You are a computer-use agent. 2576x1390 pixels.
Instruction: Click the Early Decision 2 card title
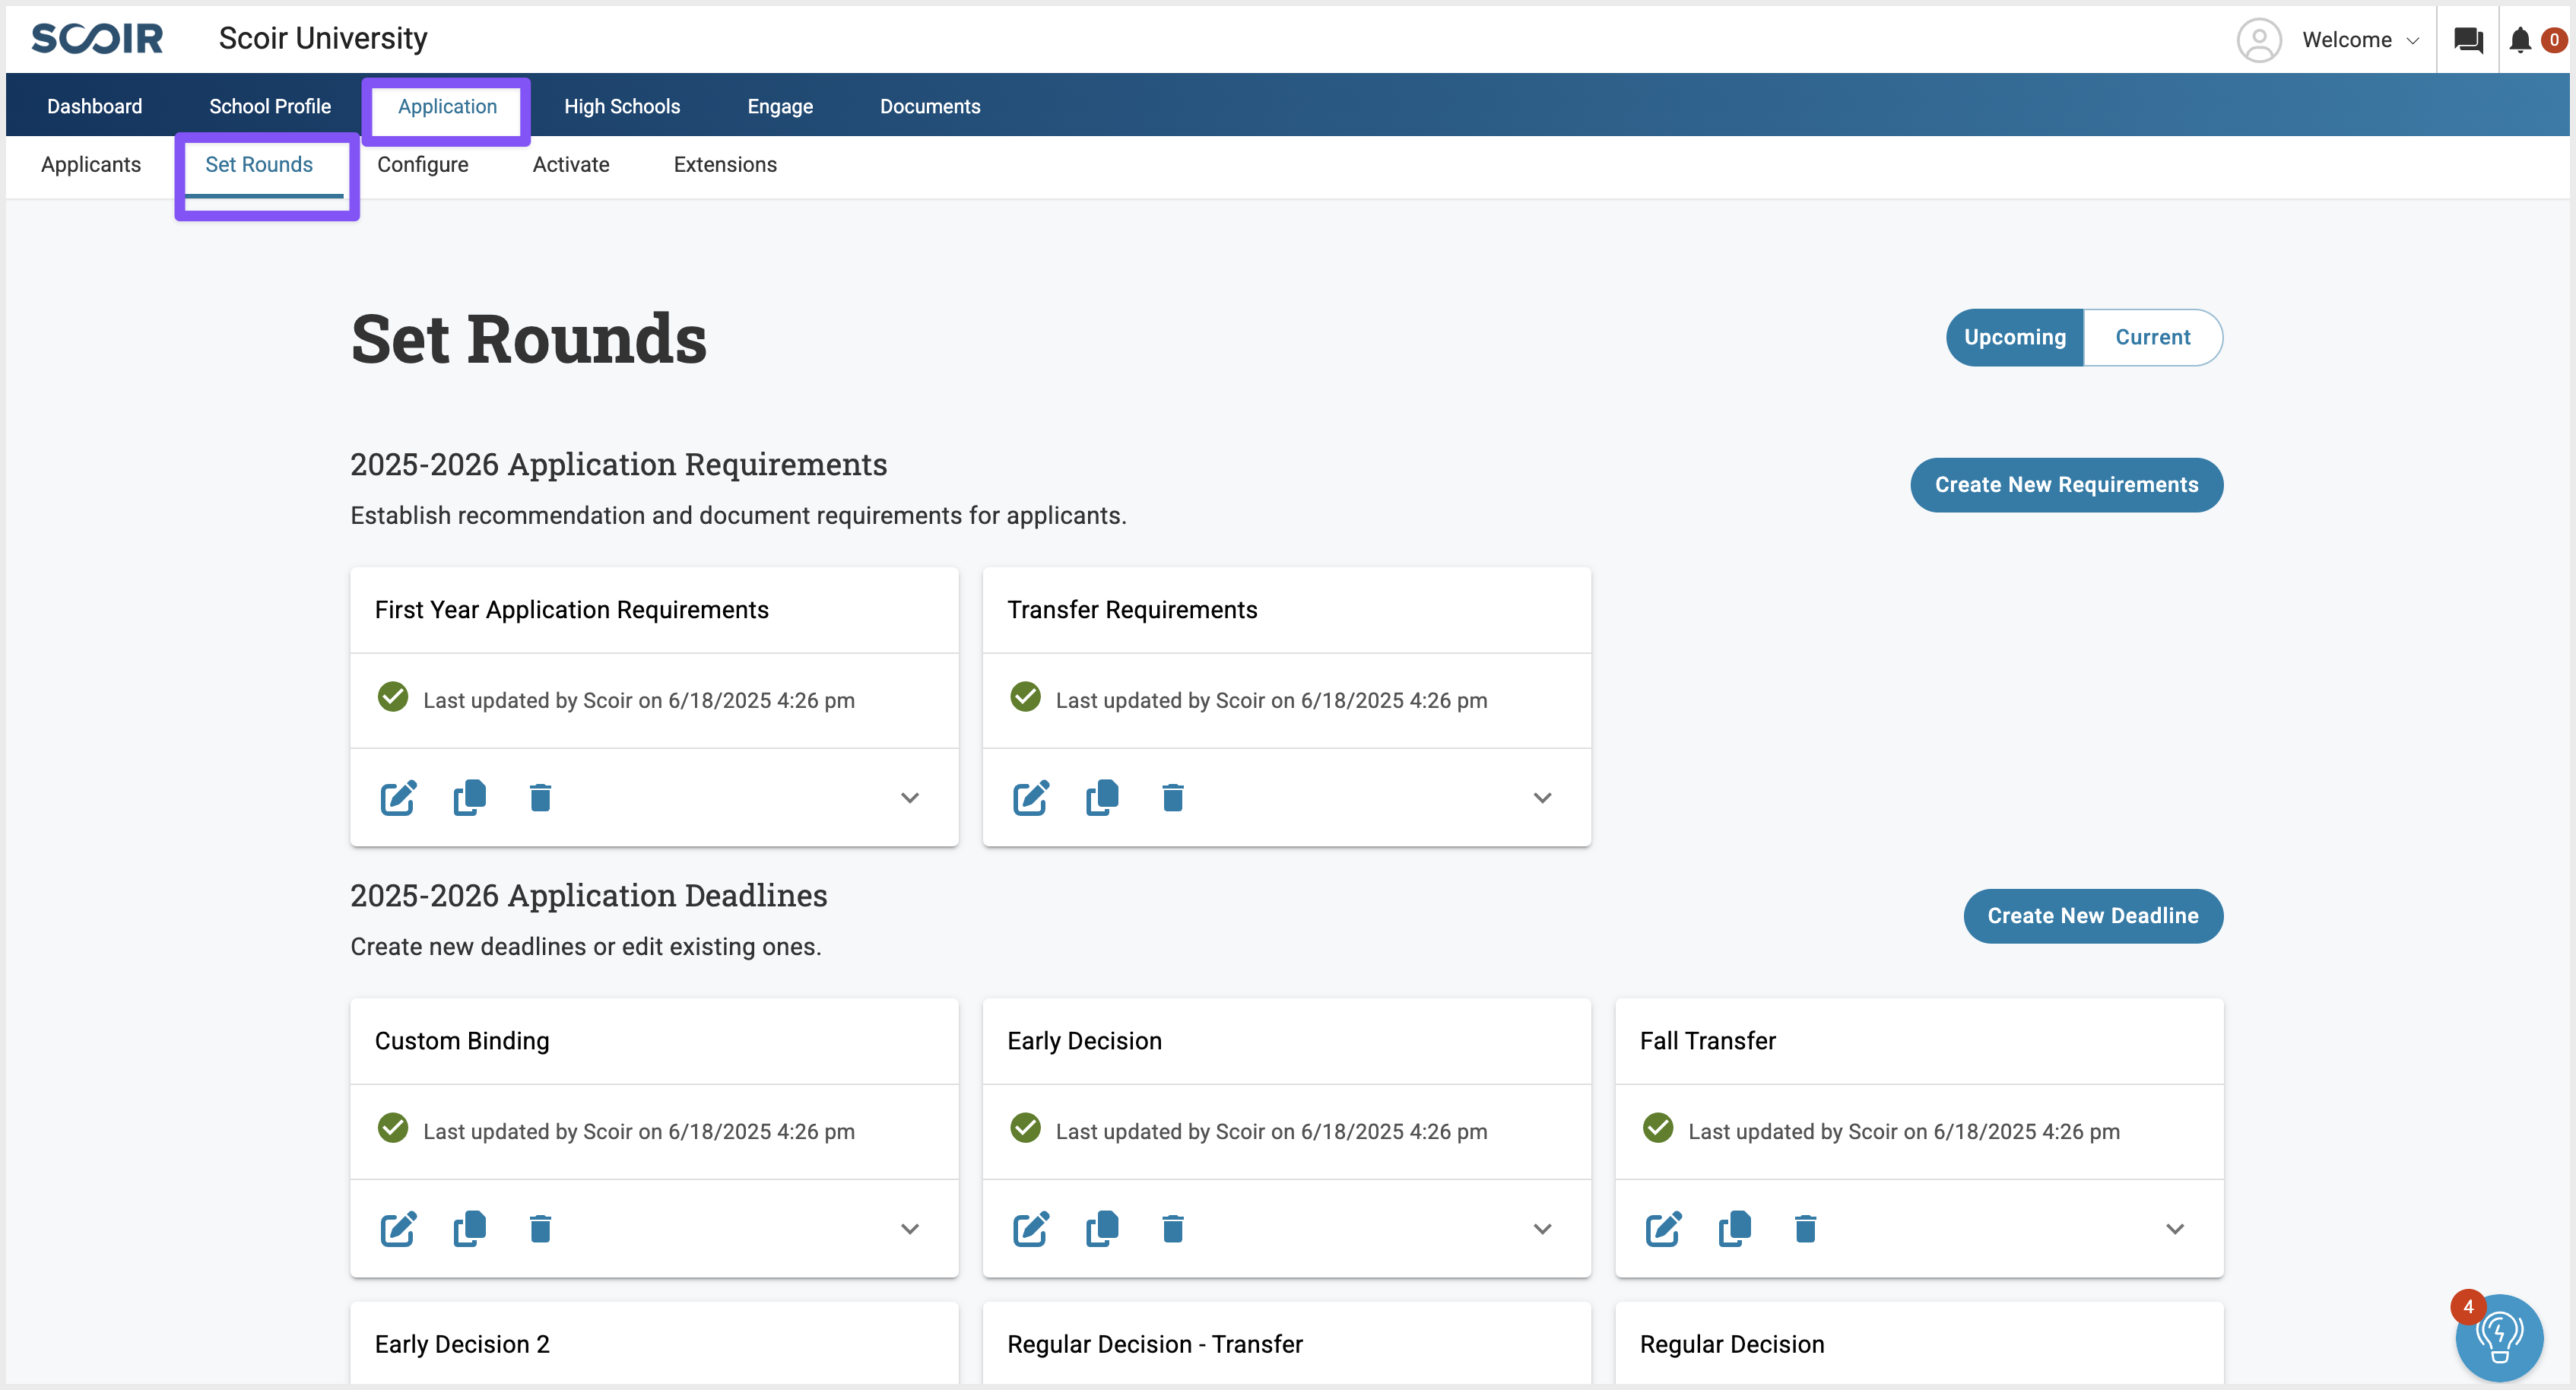(462, 1344)
